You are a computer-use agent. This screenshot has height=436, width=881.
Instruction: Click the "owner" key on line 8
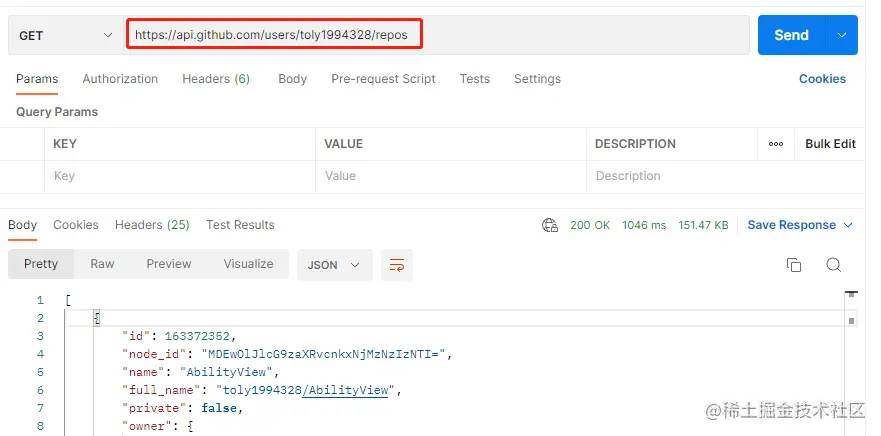click(148, 426)
